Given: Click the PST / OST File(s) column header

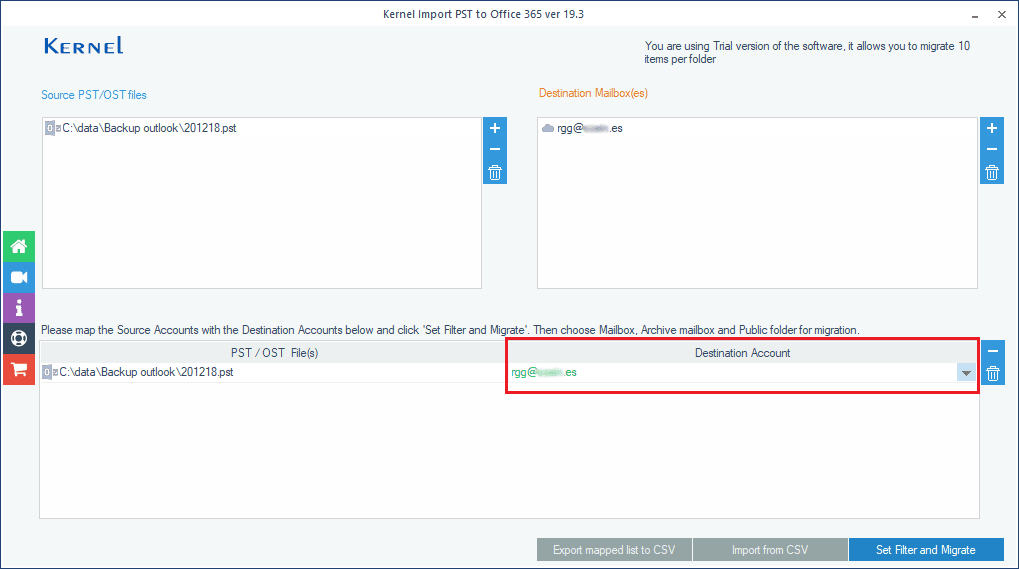Looking at the screenshot, I should click(274, 353).
